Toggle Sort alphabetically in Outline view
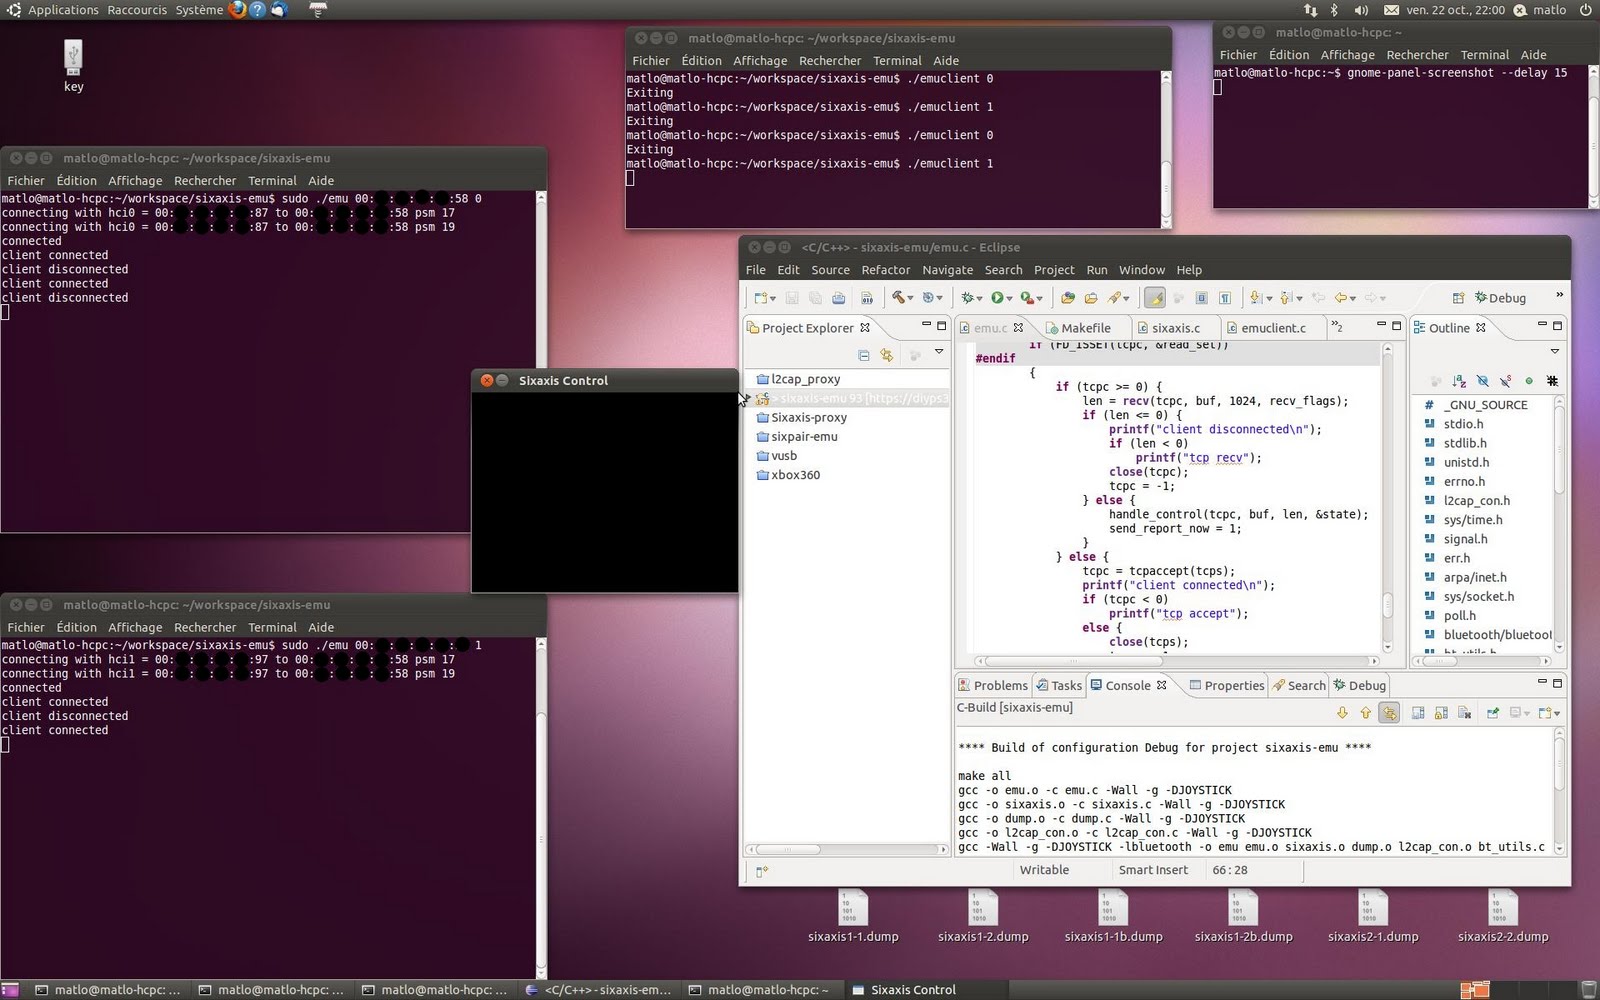This screenshot has height=1000, width=1600. point(1459,381)
